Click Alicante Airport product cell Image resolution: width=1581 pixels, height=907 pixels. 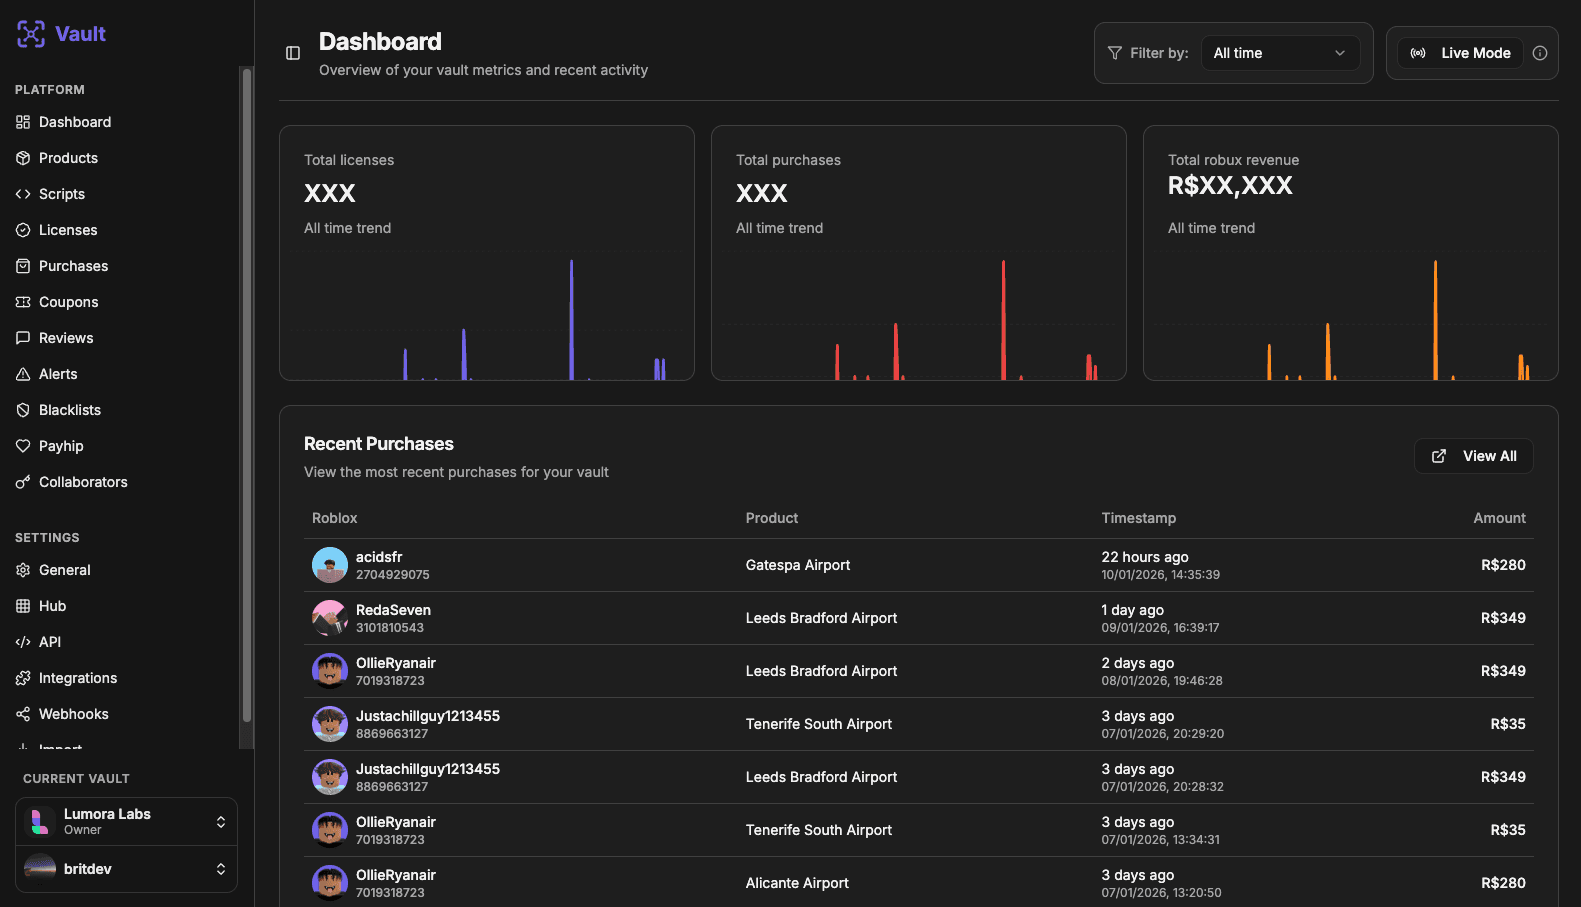tap(797, 883)
